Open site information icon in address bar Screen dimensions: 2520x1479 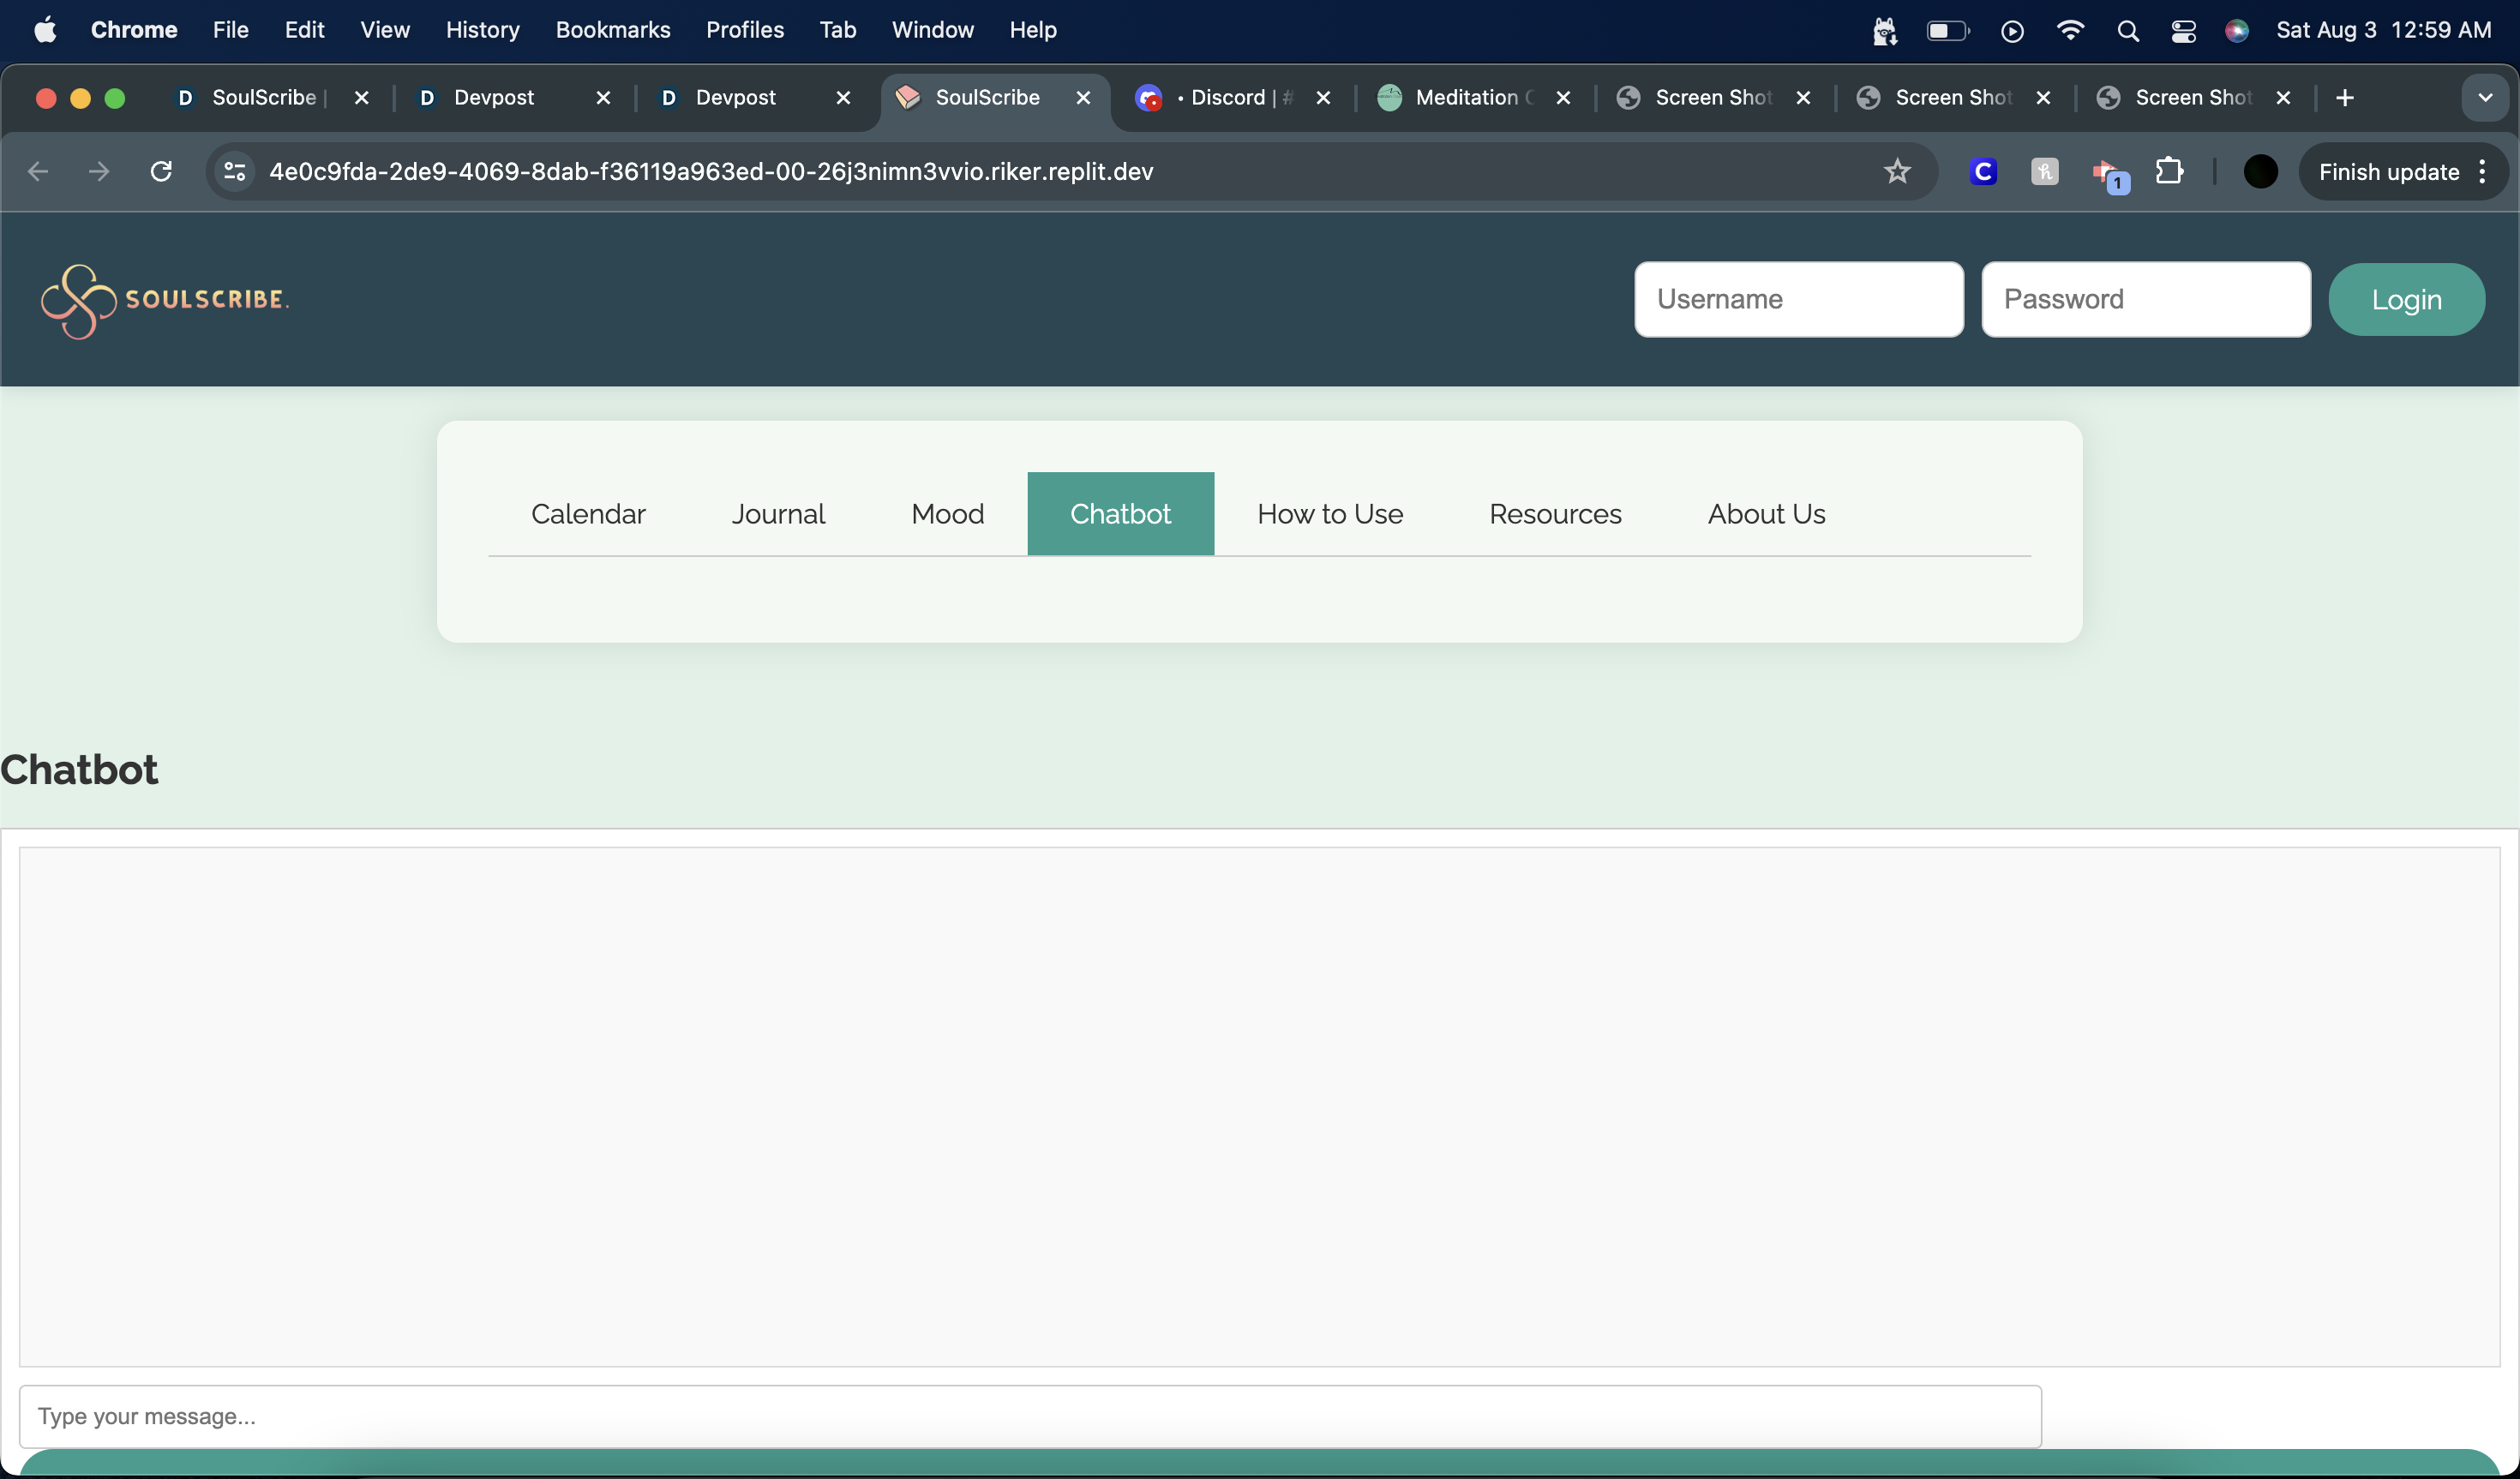pyautogui.click(x=235, y=172)
